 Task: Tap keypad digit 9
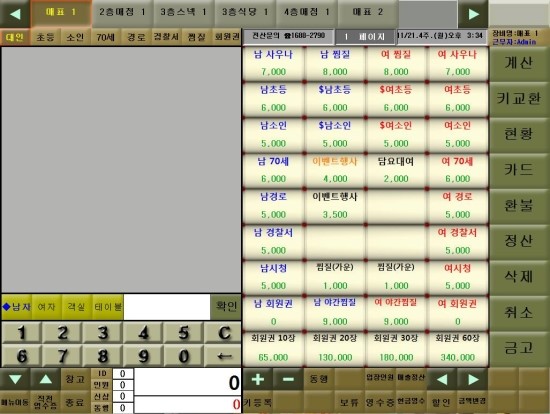point(143,356)
